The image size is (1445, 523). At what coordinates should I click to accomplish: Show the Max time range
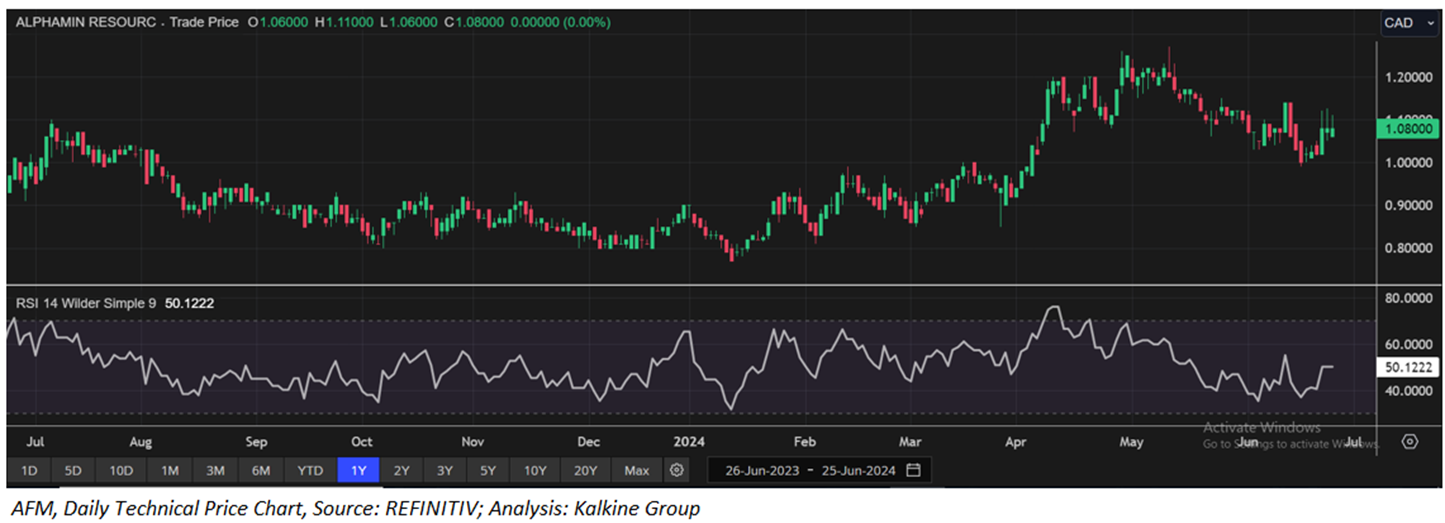(x=636, y=470)
